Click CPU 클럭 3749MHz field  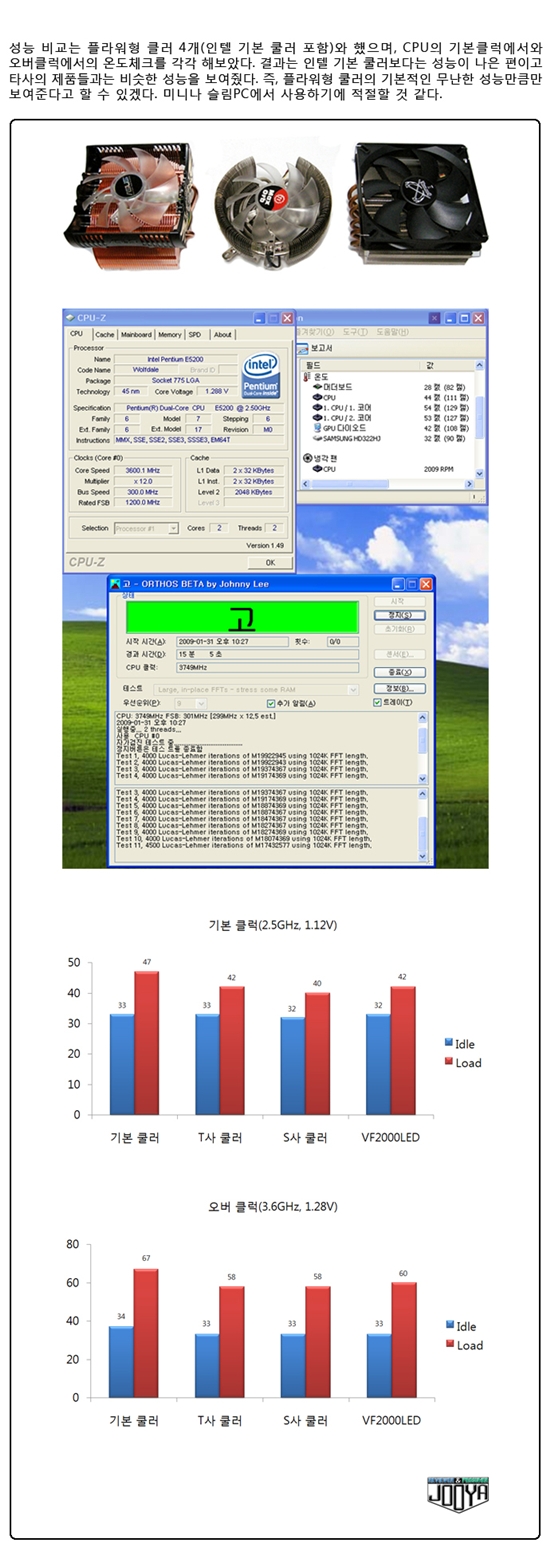[x=266, y=666]
